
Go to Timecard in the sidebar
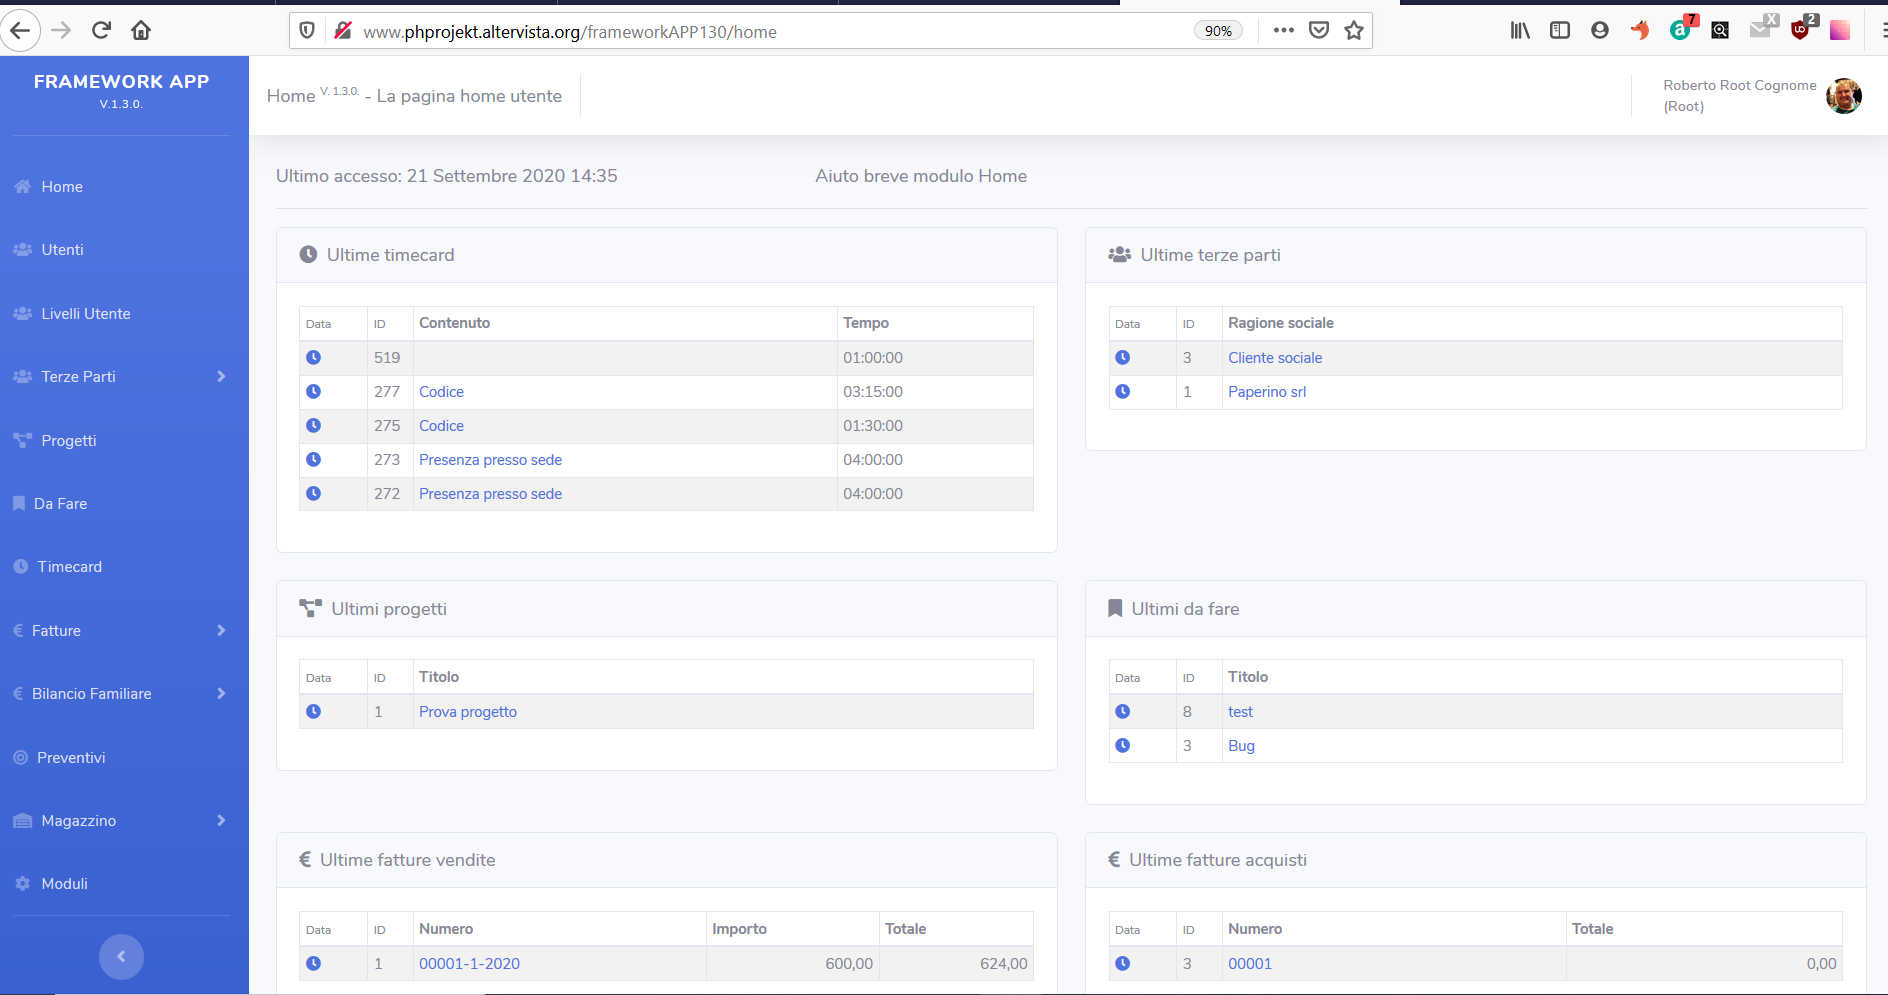click(69, 567)
